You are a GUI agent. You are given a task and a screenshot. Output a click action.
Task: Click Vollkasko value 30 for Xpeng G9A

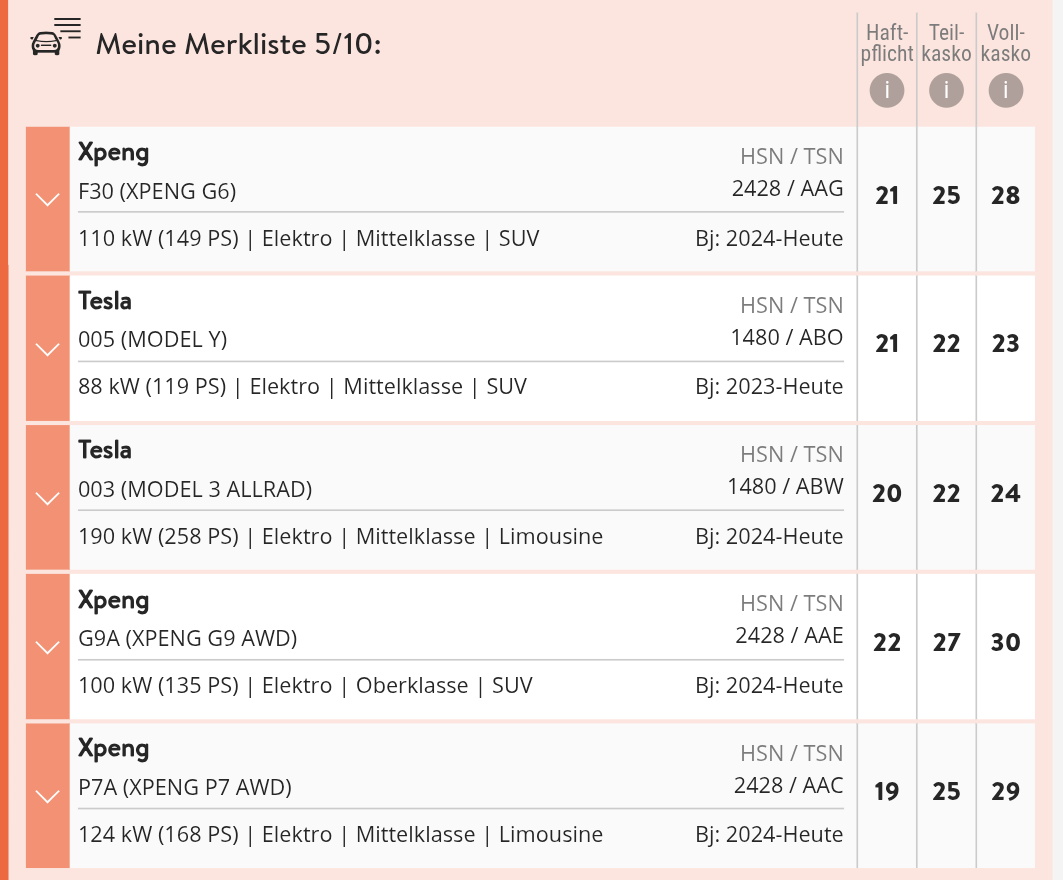(x=1006, y=642)
